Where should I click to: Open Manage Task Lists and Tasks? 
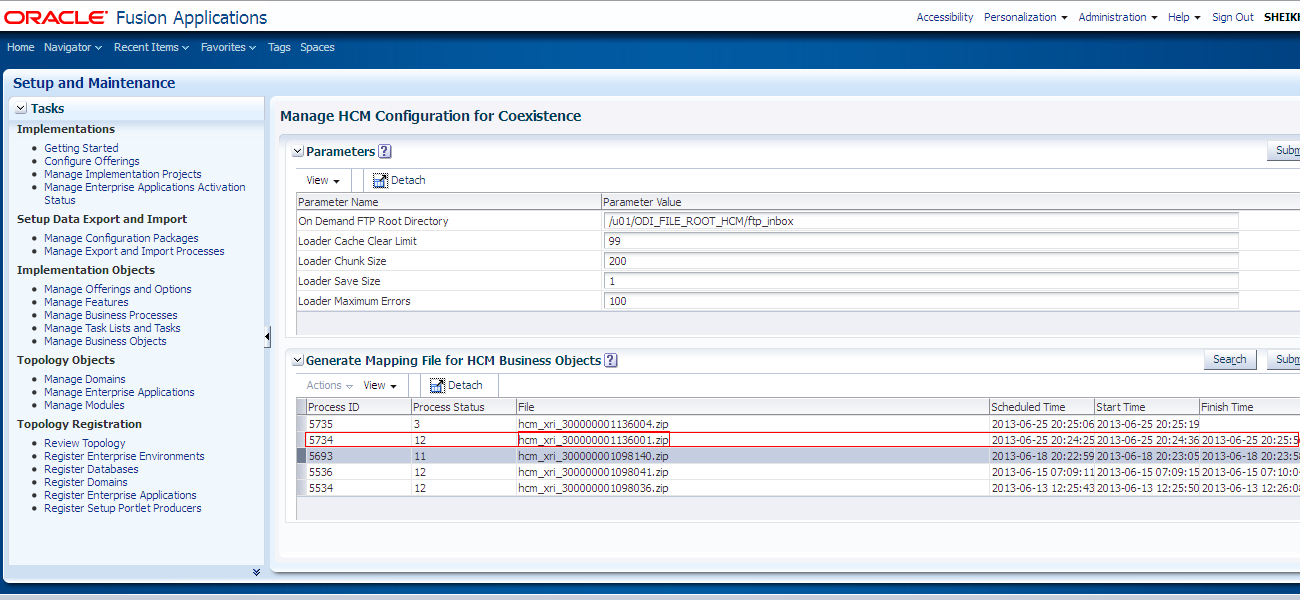(112, 328)
